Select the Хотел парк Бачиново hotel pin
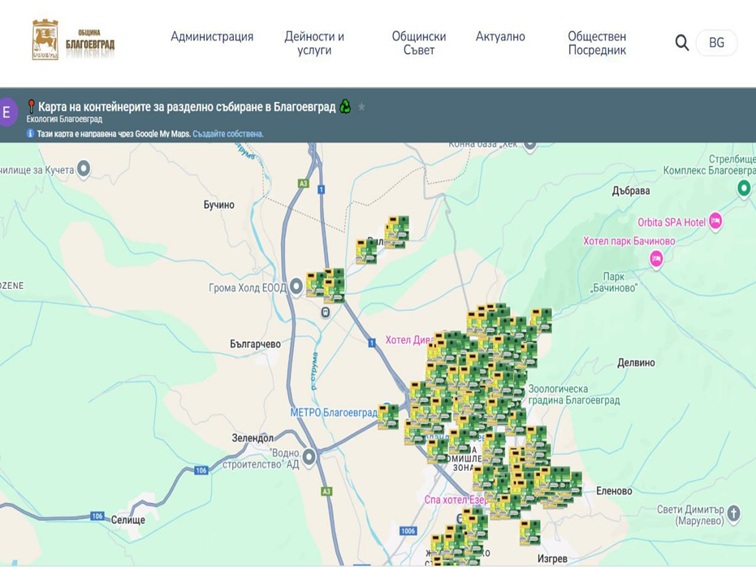The width and height of the screenshot is (756, 567). (656, 259)
